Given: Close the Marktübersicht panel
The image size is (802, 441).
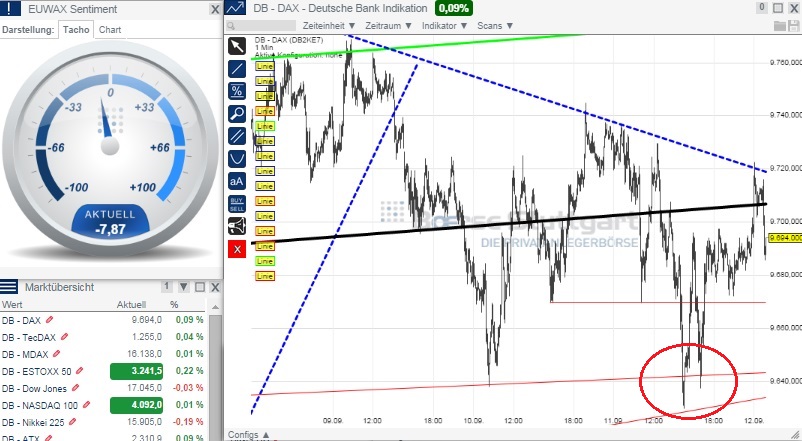Looking at the screenshot, I should [215, 287].
